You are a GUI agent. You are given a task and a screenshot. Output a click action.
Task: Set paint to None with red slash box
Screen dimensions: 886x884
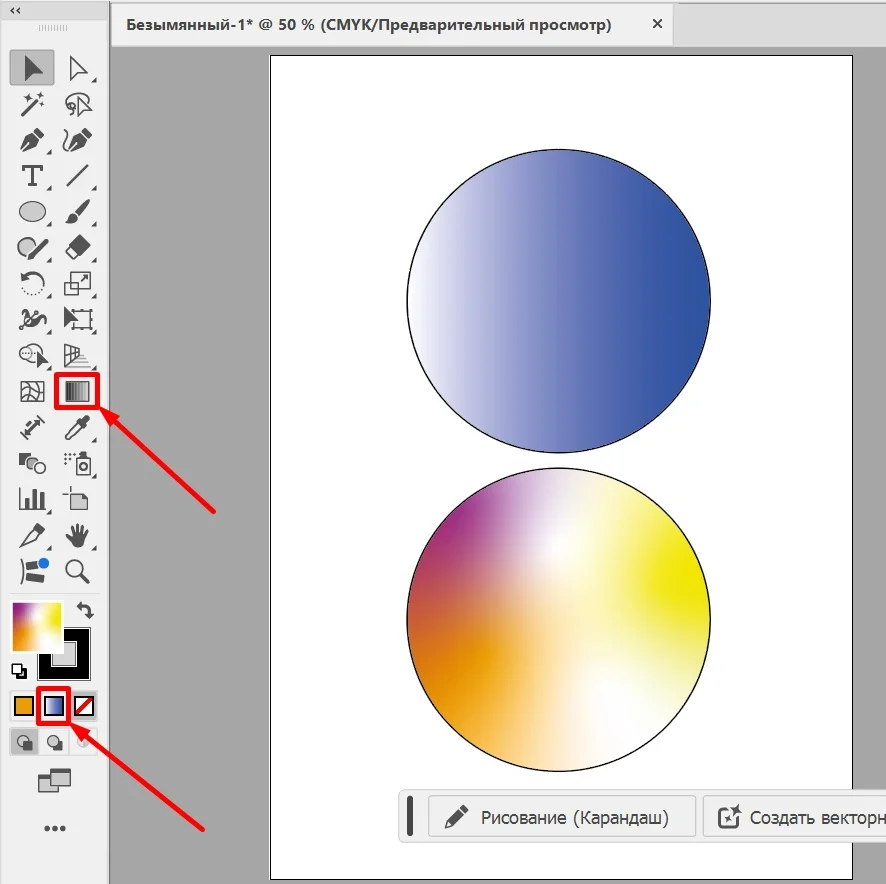pos(85,707)
